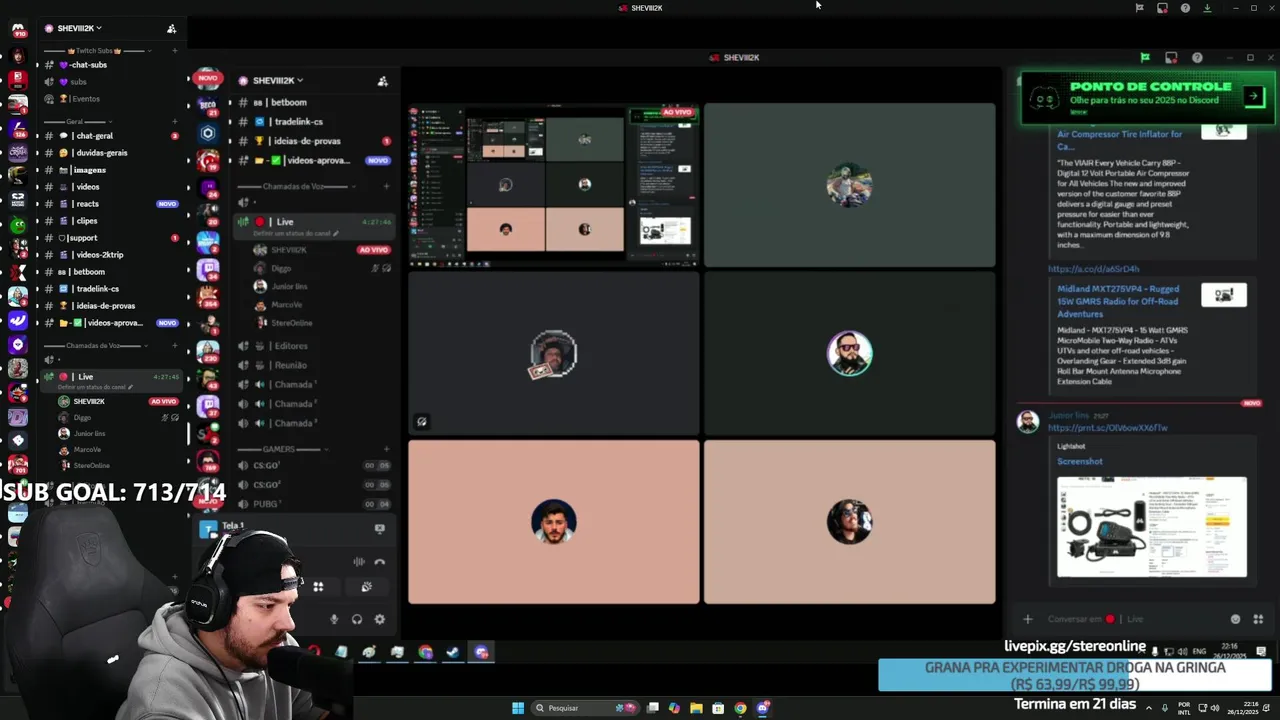Image resolution: width=1280 pixels, height=720 pixels.
Task: Add channel to inner Chamadas de Voz category
Action: coord(387,186)
